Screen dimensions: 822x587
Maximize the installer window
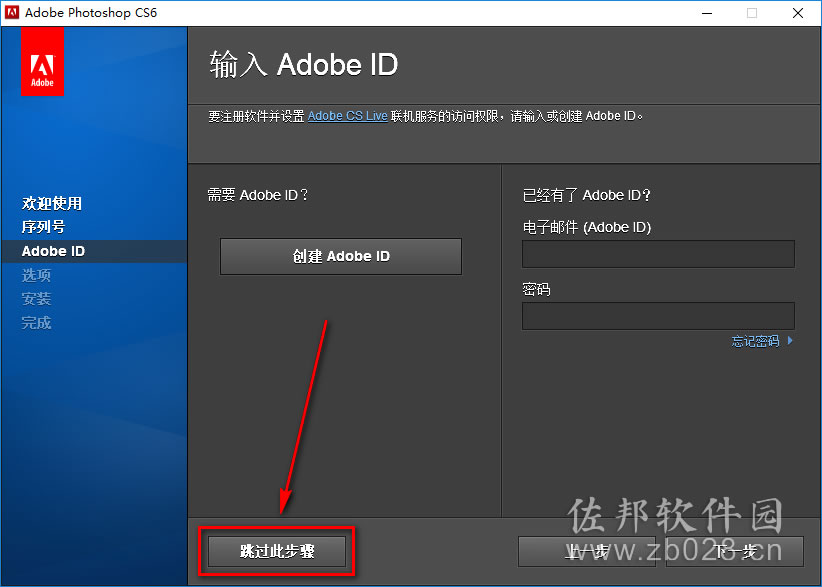tap(752, 13)
